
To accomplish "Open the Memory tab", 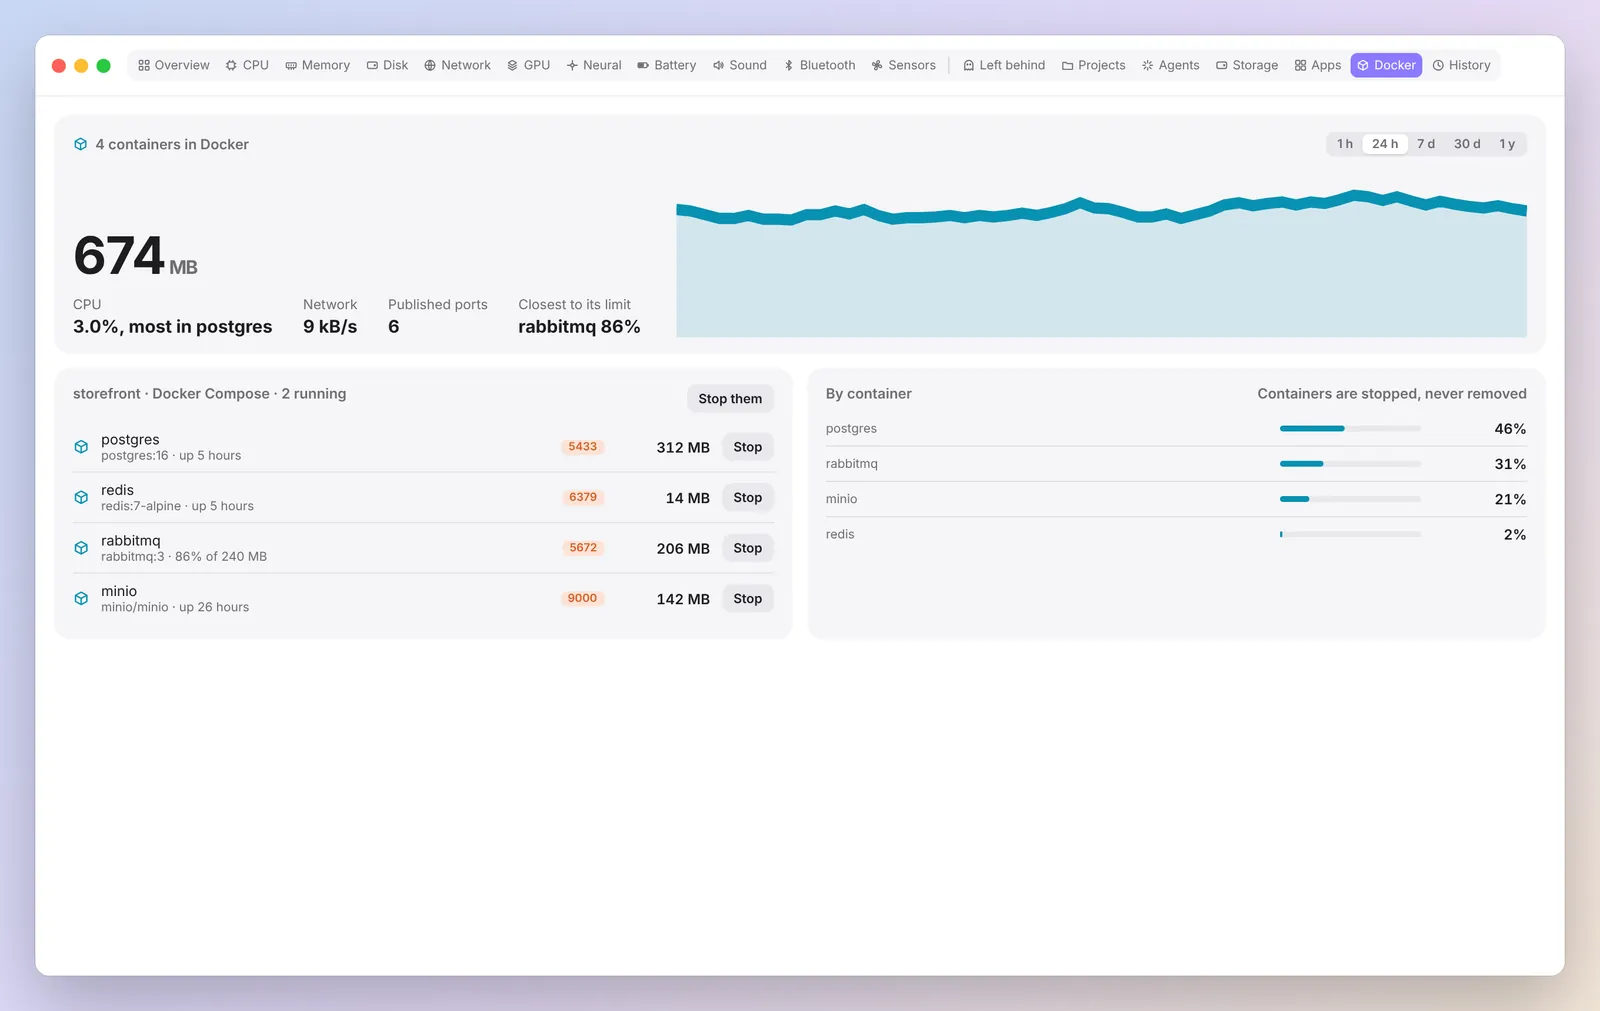I will tap(318, 65).
